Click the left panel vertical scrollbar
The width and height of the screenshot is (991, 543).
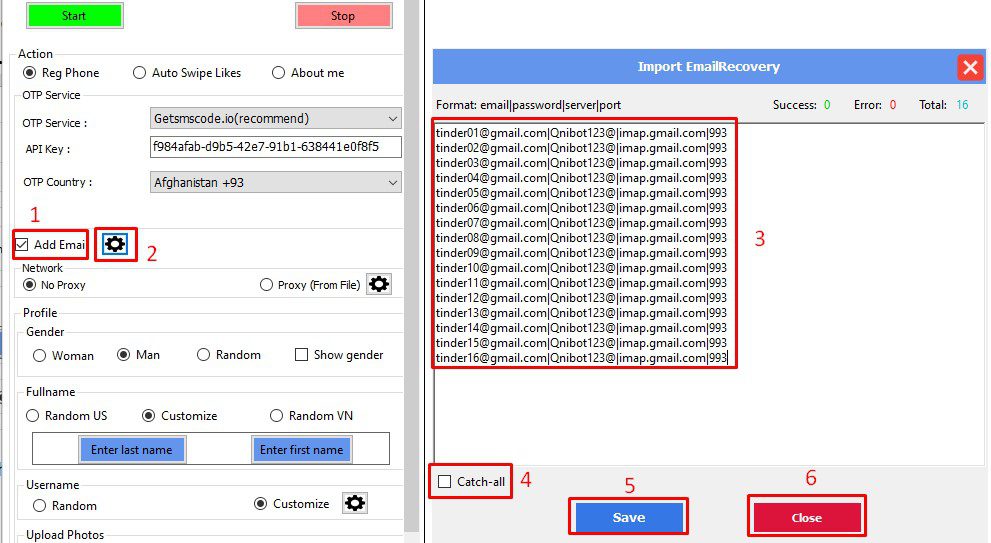point(411,265)
